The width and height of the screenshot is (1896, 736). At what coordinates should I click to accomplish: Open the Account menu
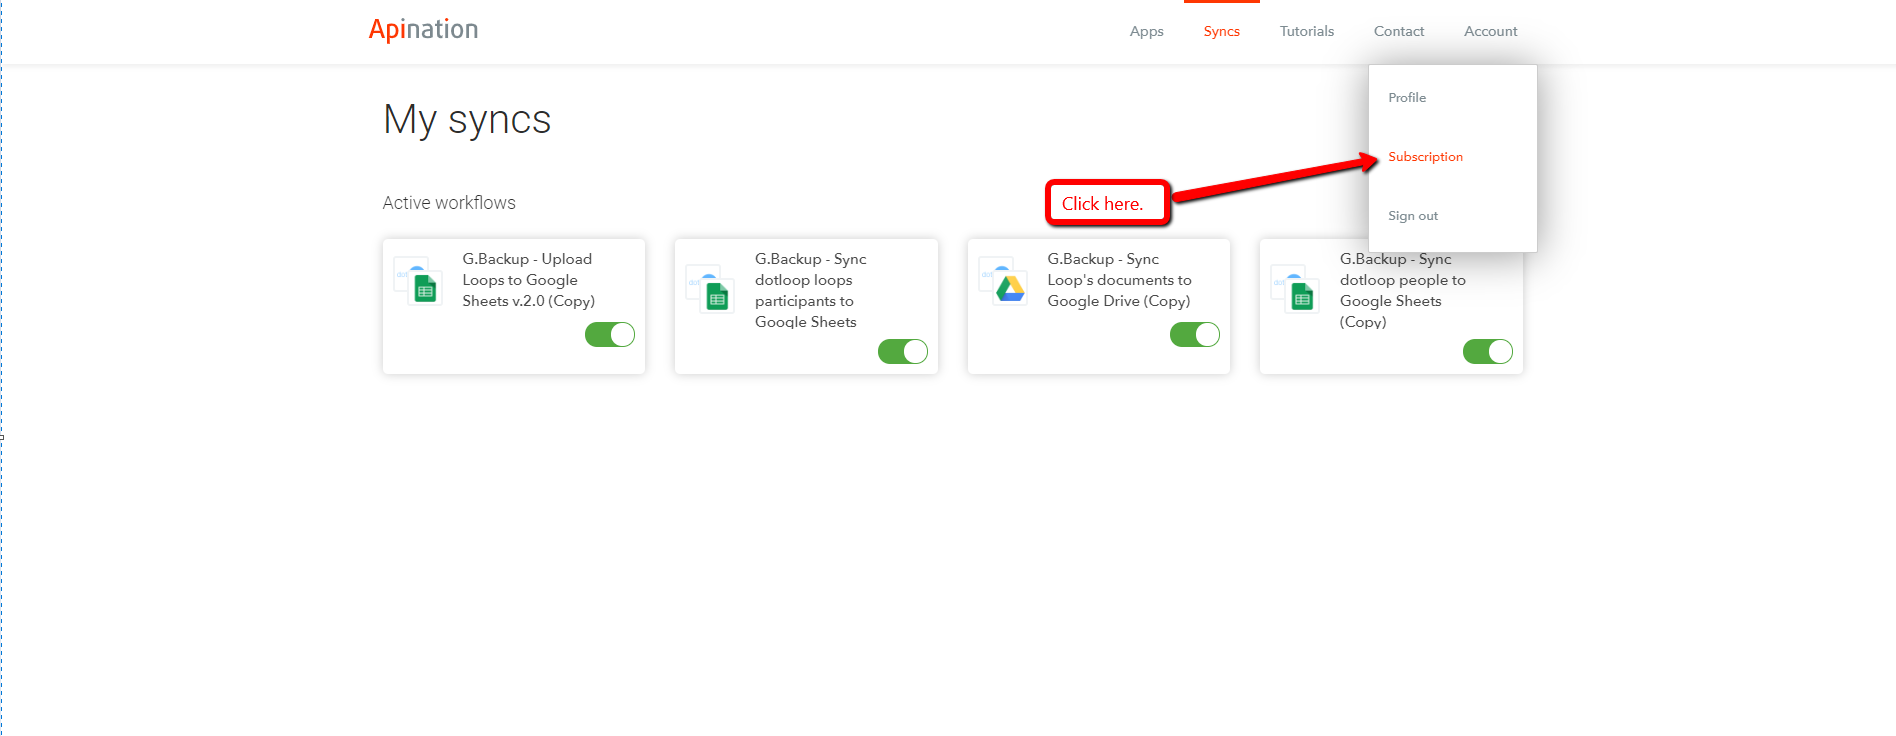pyautogui.click(x=1490, y=31)
